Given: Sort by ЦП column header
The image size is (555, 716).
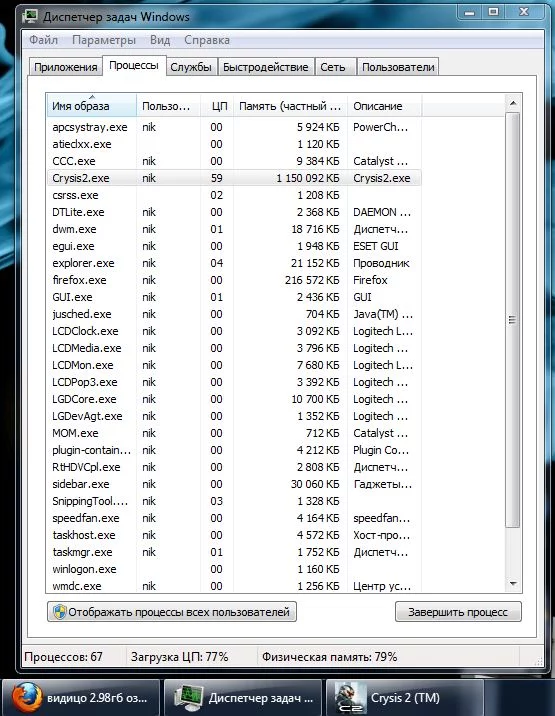Looking at the screenshot, I should [217, 106].
